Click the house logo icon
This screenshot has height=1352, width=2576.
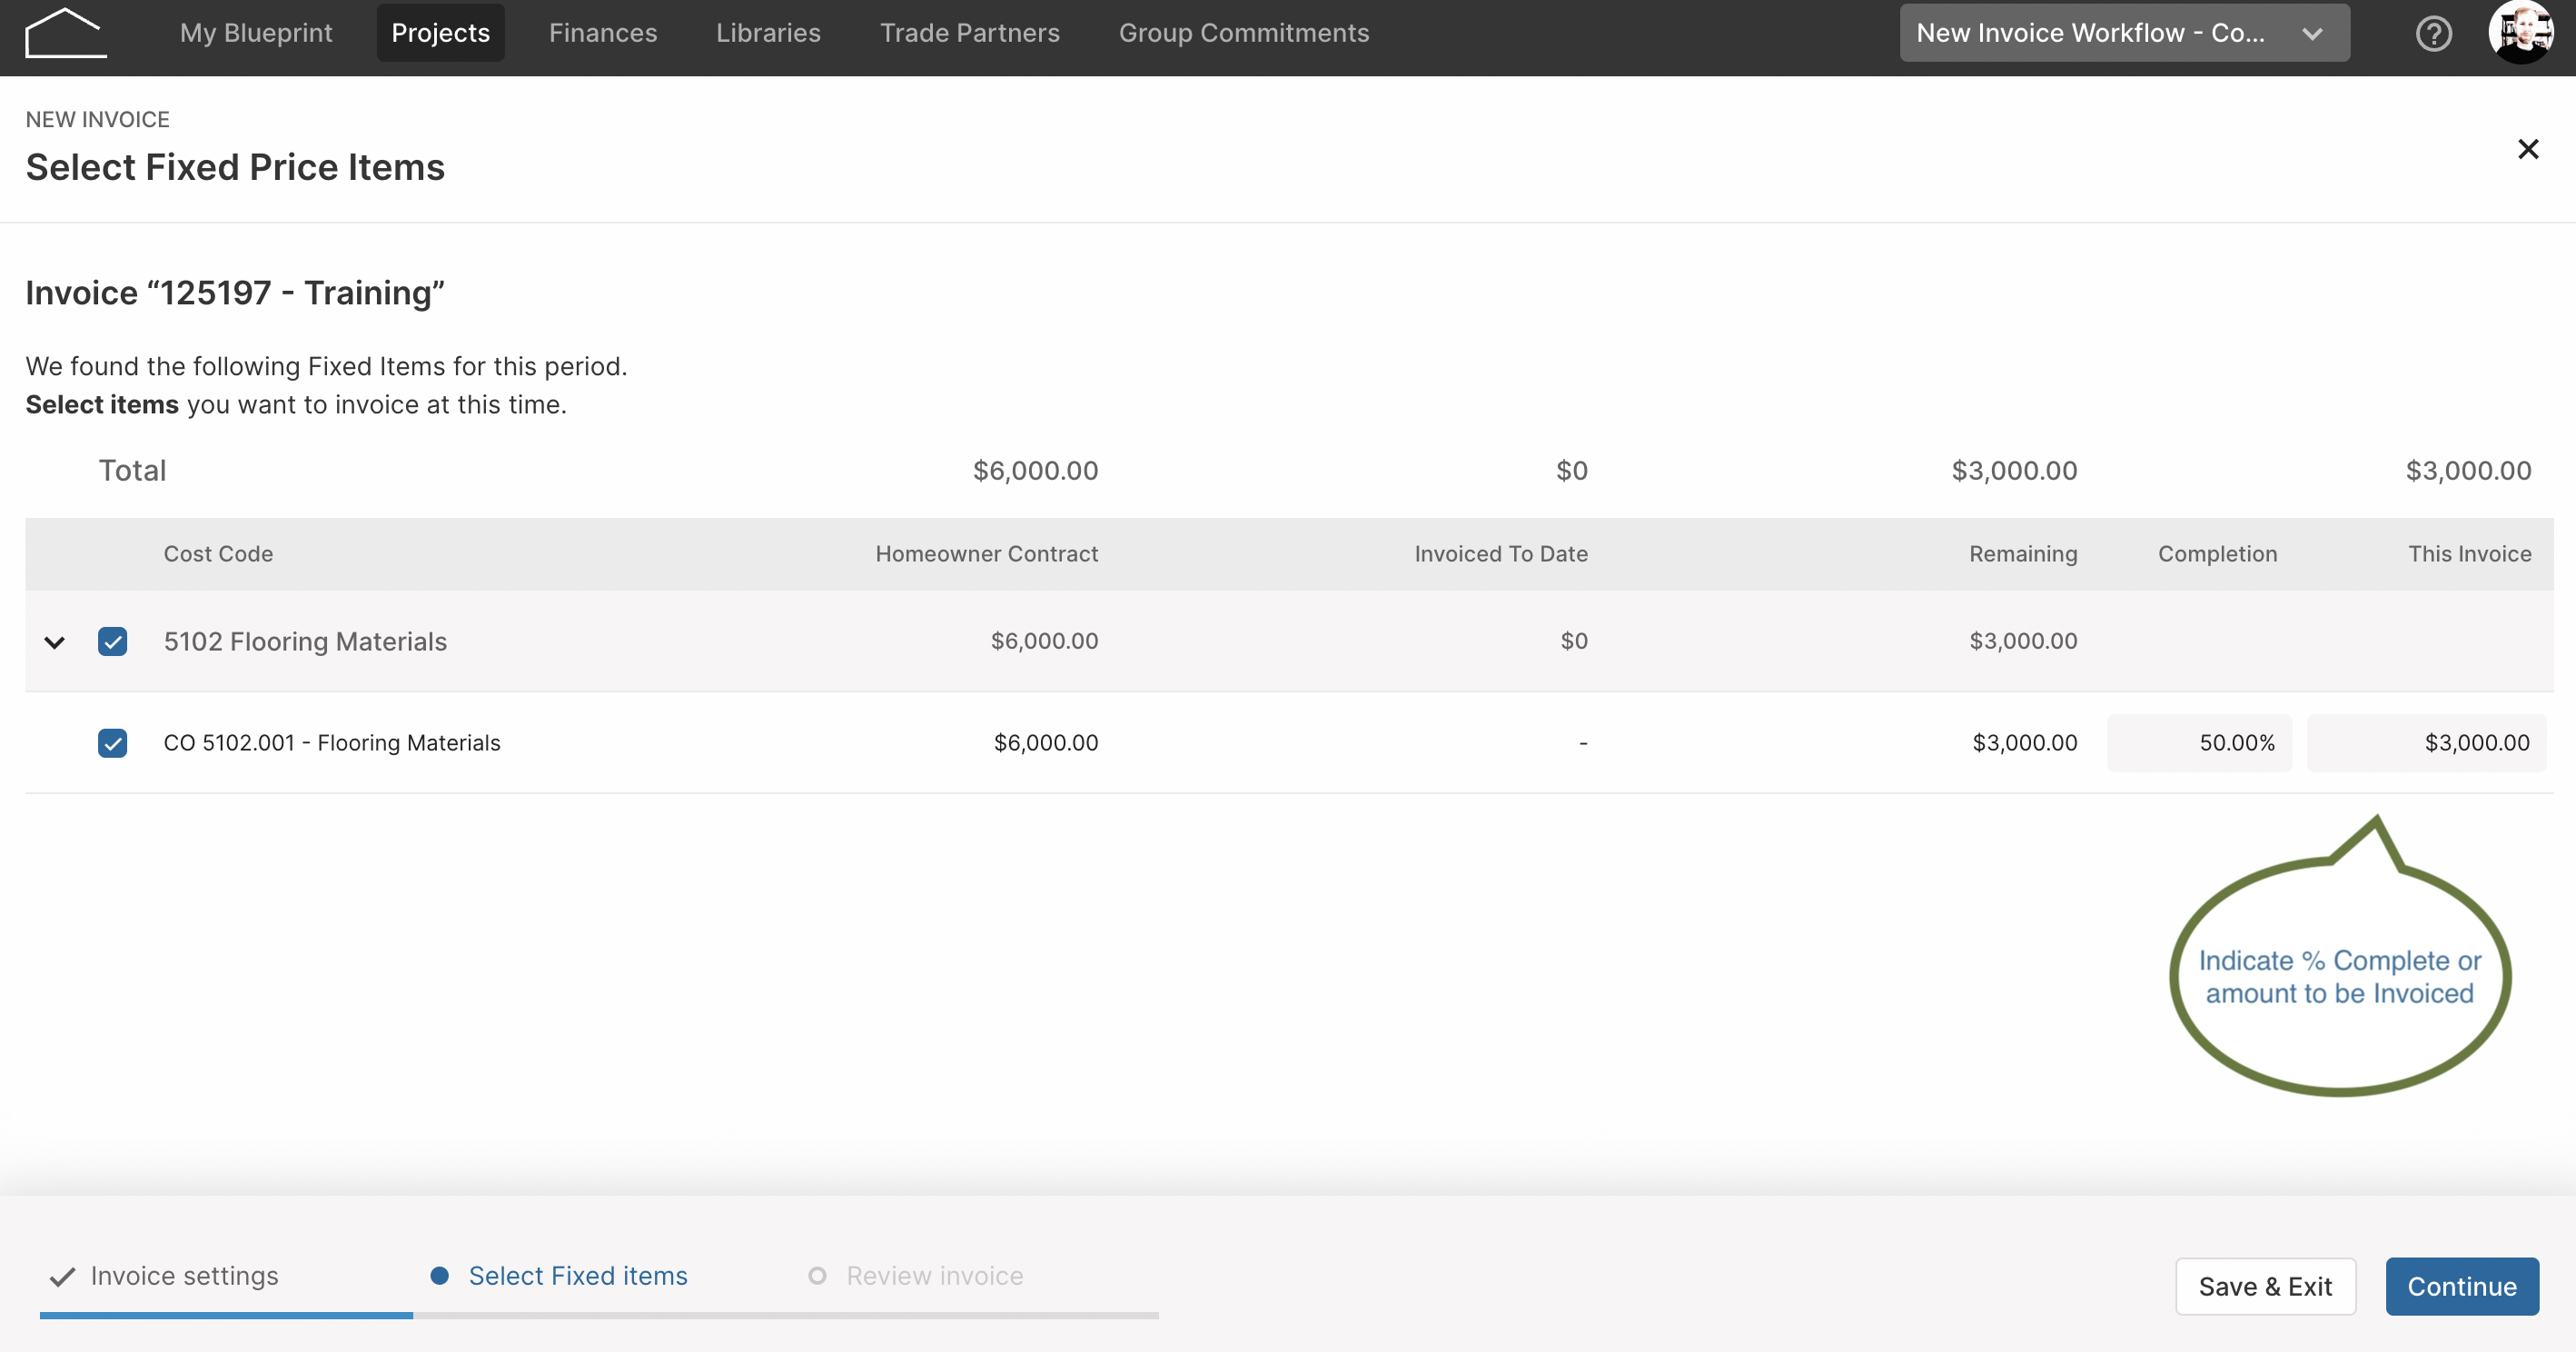coord(66,33)
